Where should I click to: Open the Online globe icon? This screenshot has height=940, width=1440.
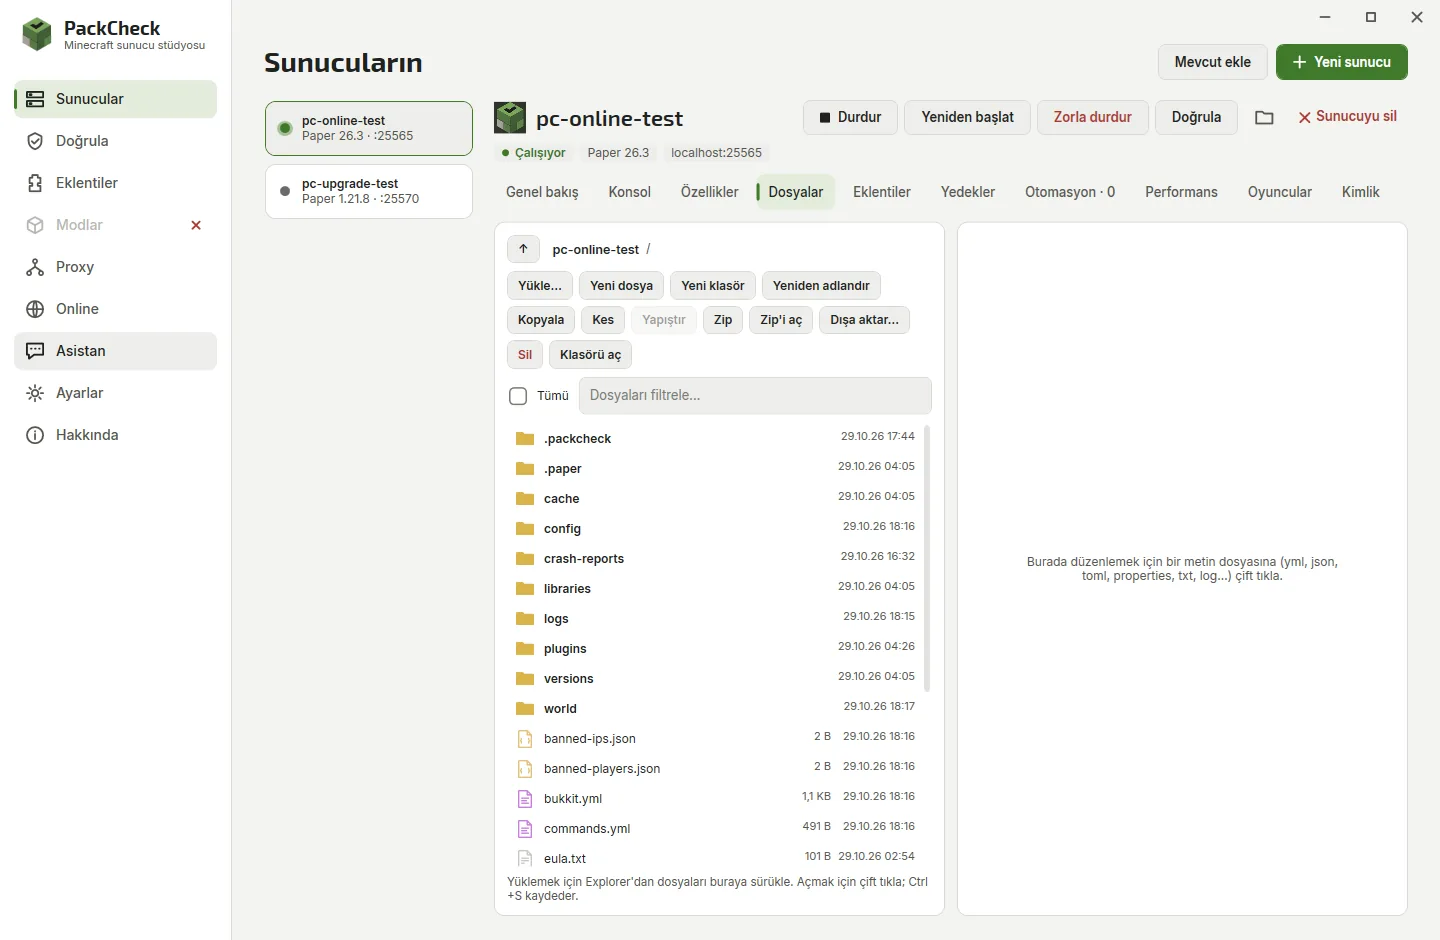35,309
